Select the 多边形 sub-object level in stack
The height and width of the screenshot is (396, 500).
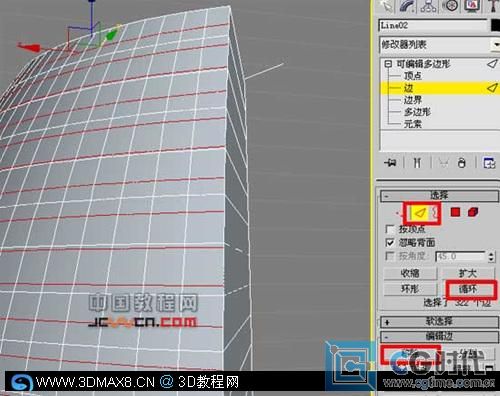coord(417,112)
